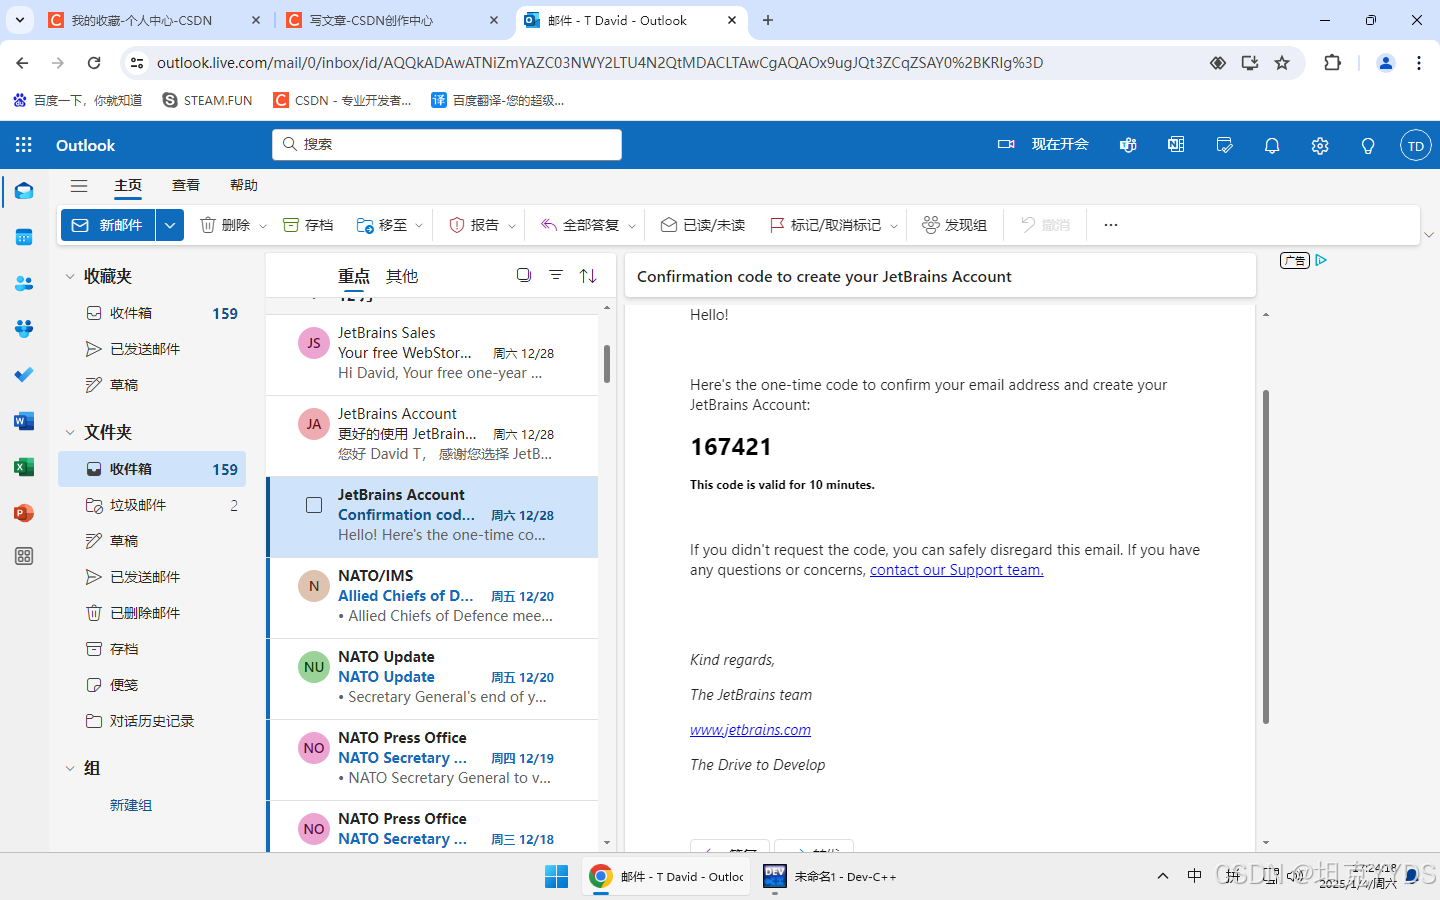Open Calendar from left app rail
The image size is (1440, 900).
click(x=24, y=237)
